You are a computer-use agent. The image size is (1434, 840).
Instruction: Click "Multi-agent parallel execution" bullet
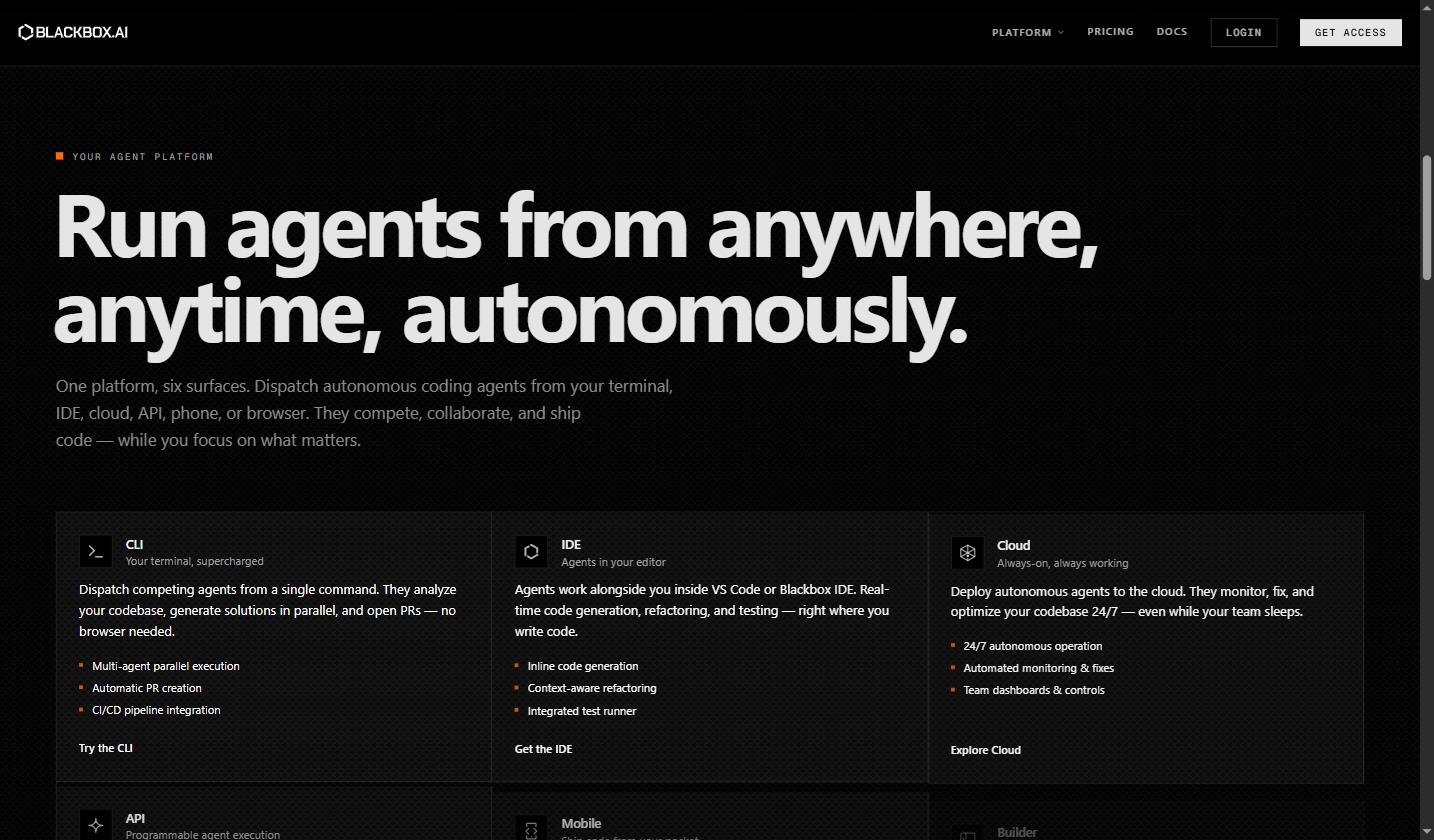pyautogui.click(x=166, y=666)
